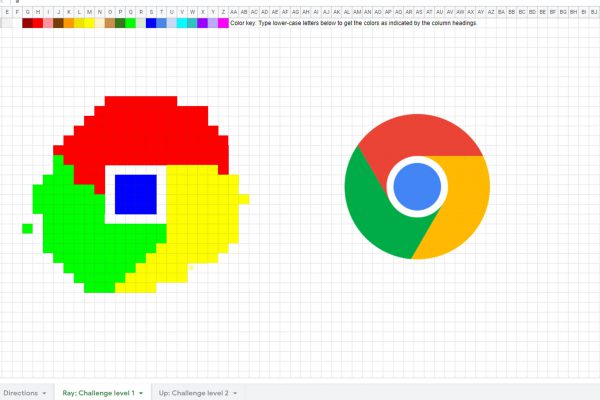
Task: Select the Chrome logo reference image
Action: coord(417,186)
